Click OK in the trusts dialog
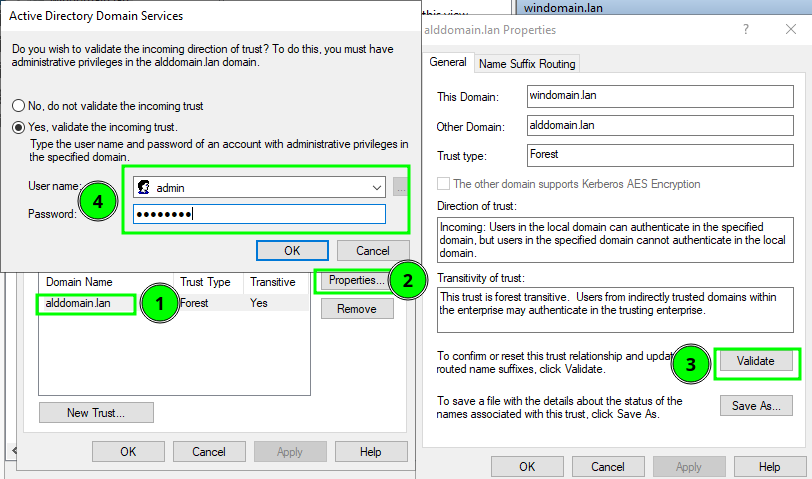Viewport: 812px width, 479px height. pyautogui.click(x=128, y=452)
